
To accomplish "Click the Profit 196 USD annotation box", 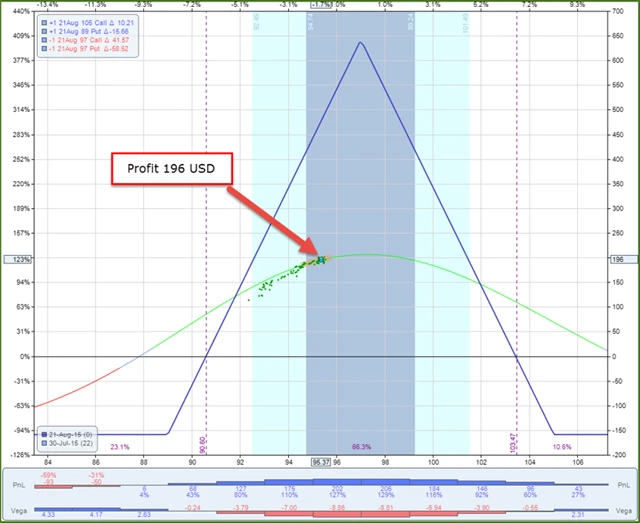I will [172, 169].
